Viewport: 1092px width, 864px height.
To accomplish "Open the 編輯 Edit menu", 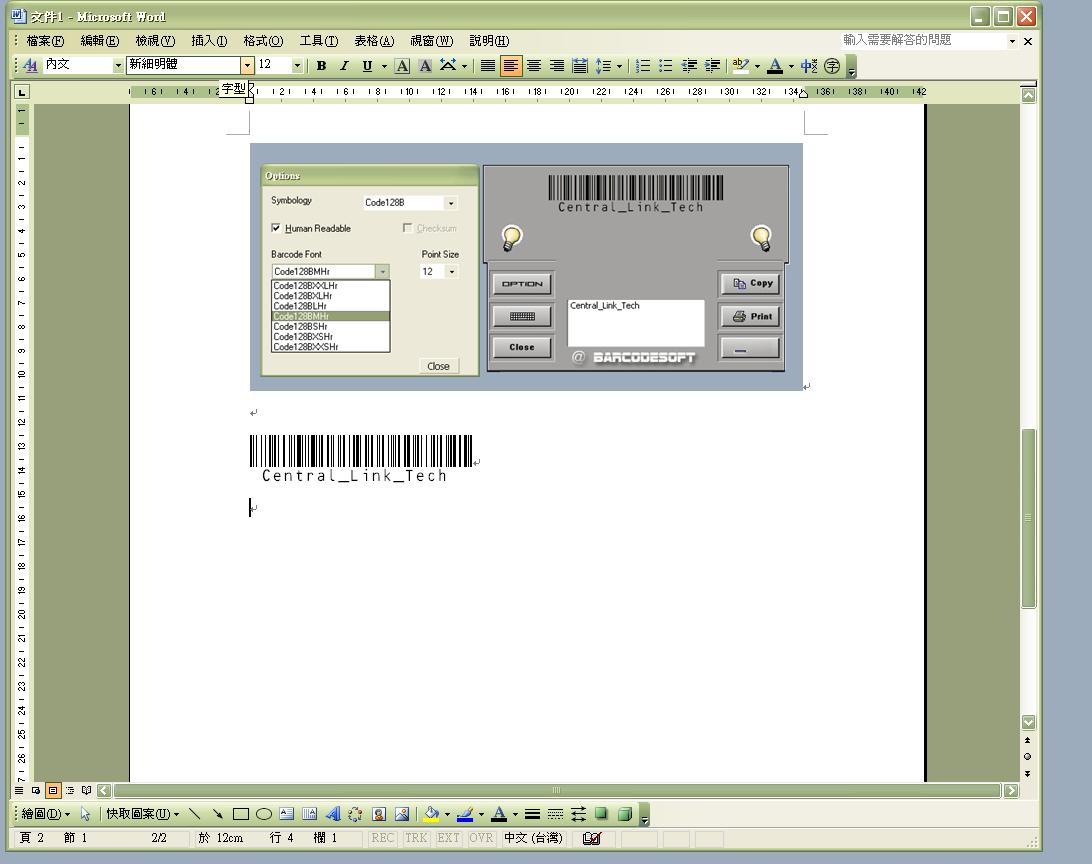I will pyautogui.click(x=100, y=41).
